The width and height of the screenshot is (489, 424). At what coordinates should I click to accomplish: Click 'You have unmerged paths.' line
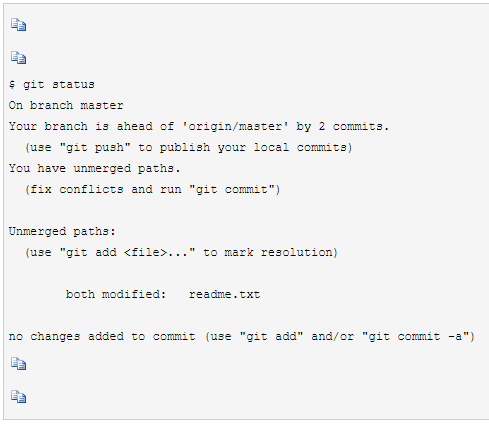[94, 169]
